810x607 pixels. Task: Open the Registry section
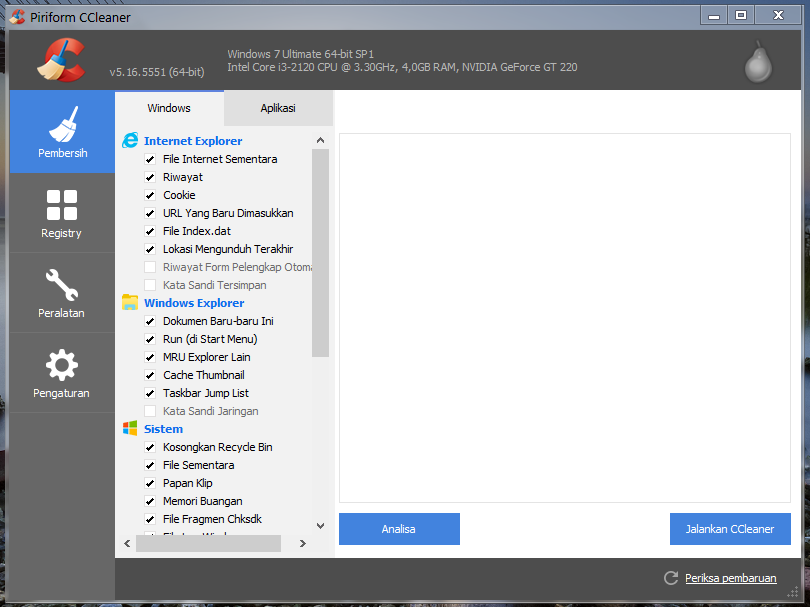(62, 213)
